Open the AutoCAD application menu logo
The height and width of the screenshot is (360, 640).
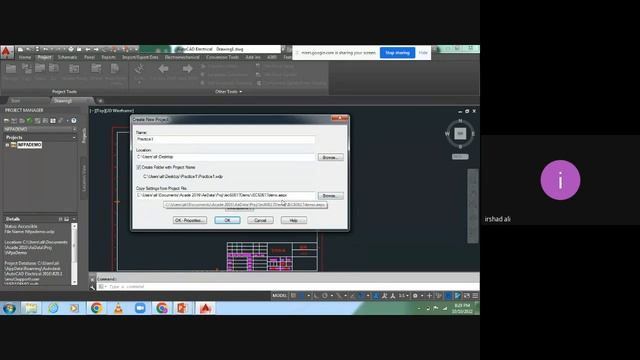[x=7, y=52]
